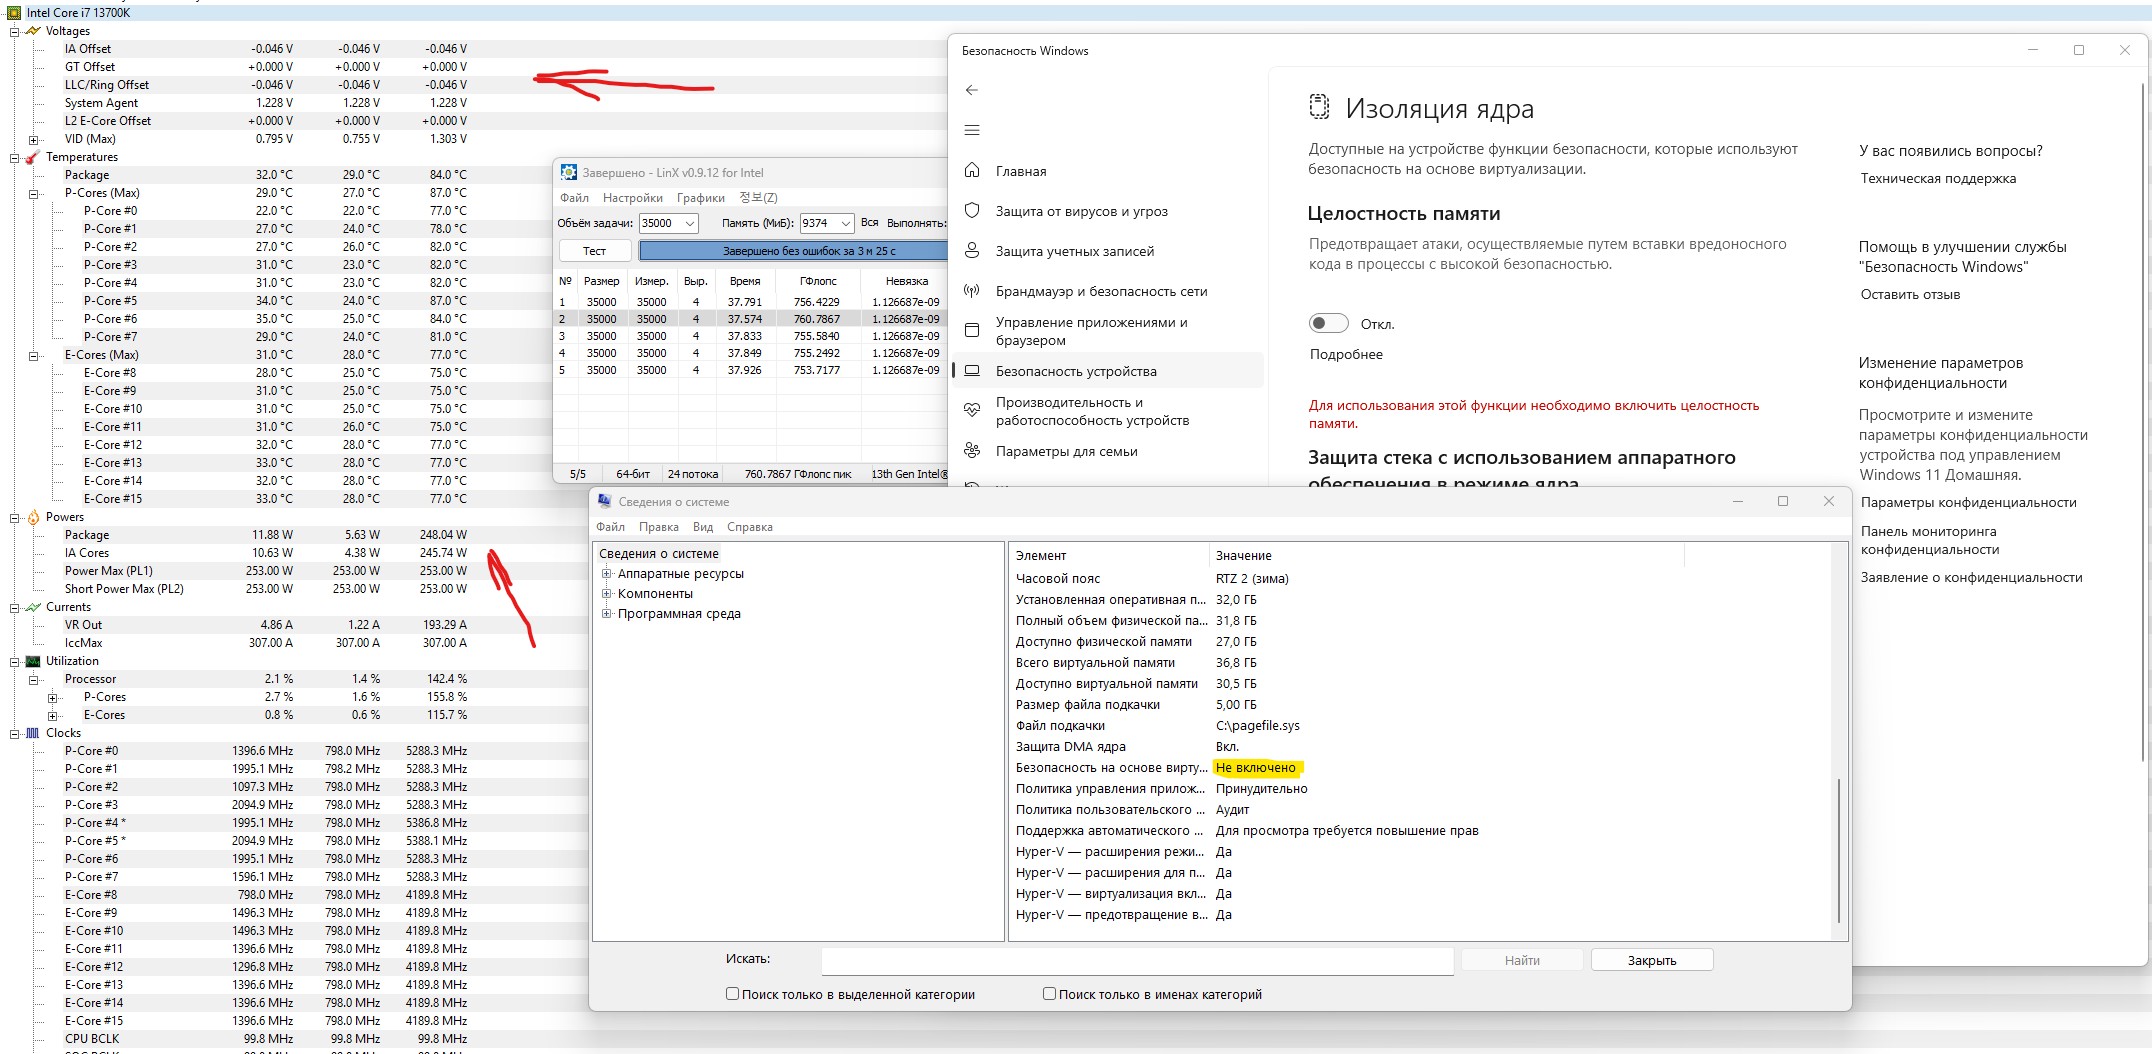Open Память (МиБ) dropdown in LinX
Viewport: 2152px width, 1054px height.
pos(845,223)
